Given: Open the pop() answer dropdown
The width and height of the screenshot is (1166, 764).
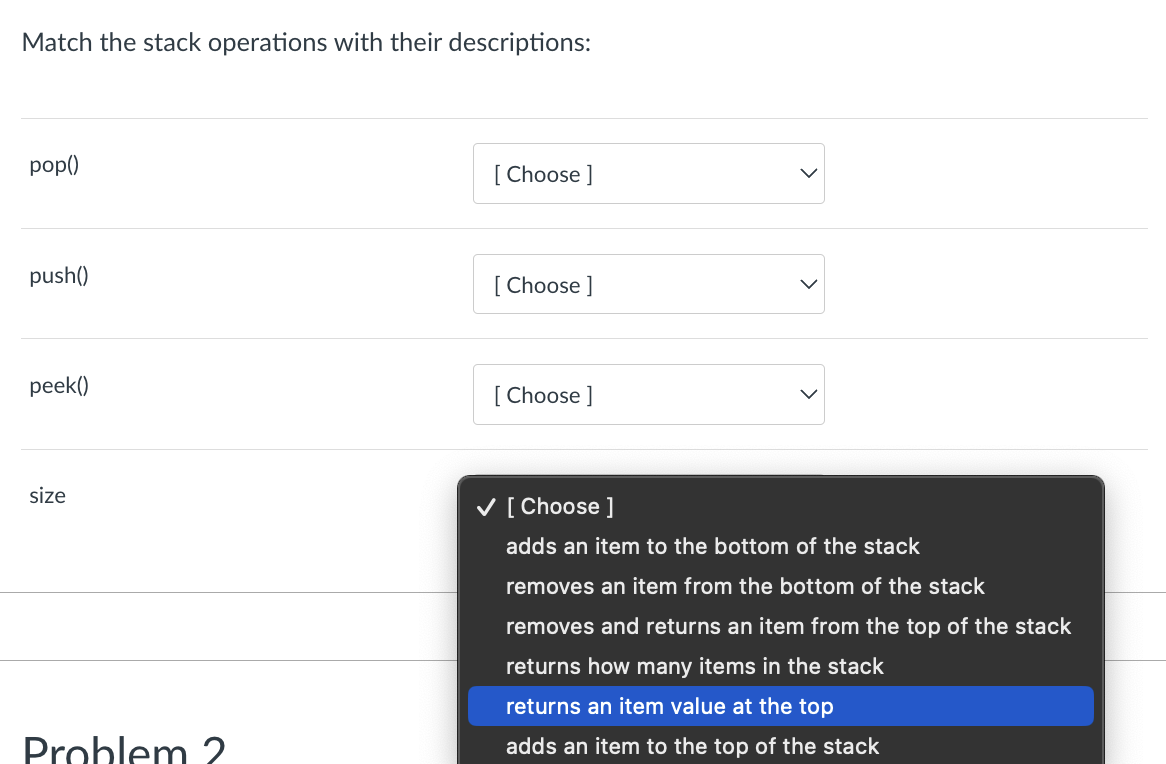Looking at the screenshot, I should tap(649, 173).
